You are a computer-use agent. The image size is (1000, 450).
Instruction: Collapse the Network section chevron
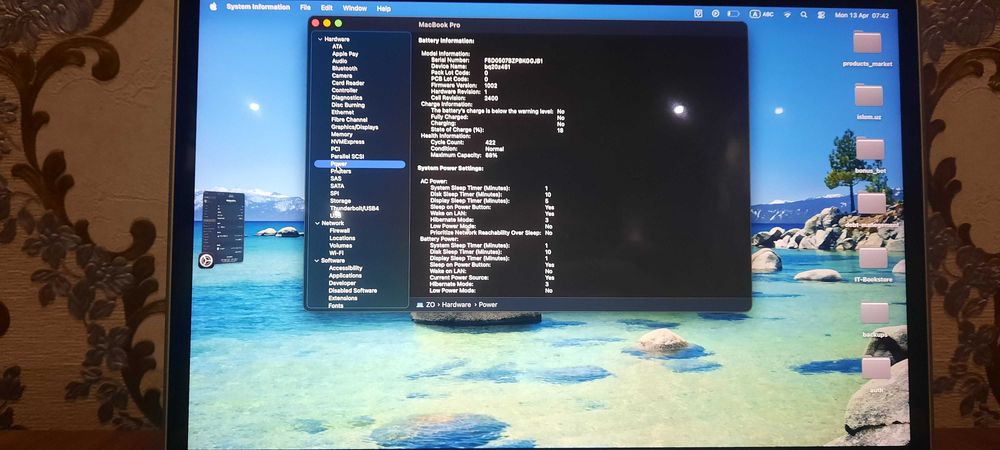[x=317, y=223]
